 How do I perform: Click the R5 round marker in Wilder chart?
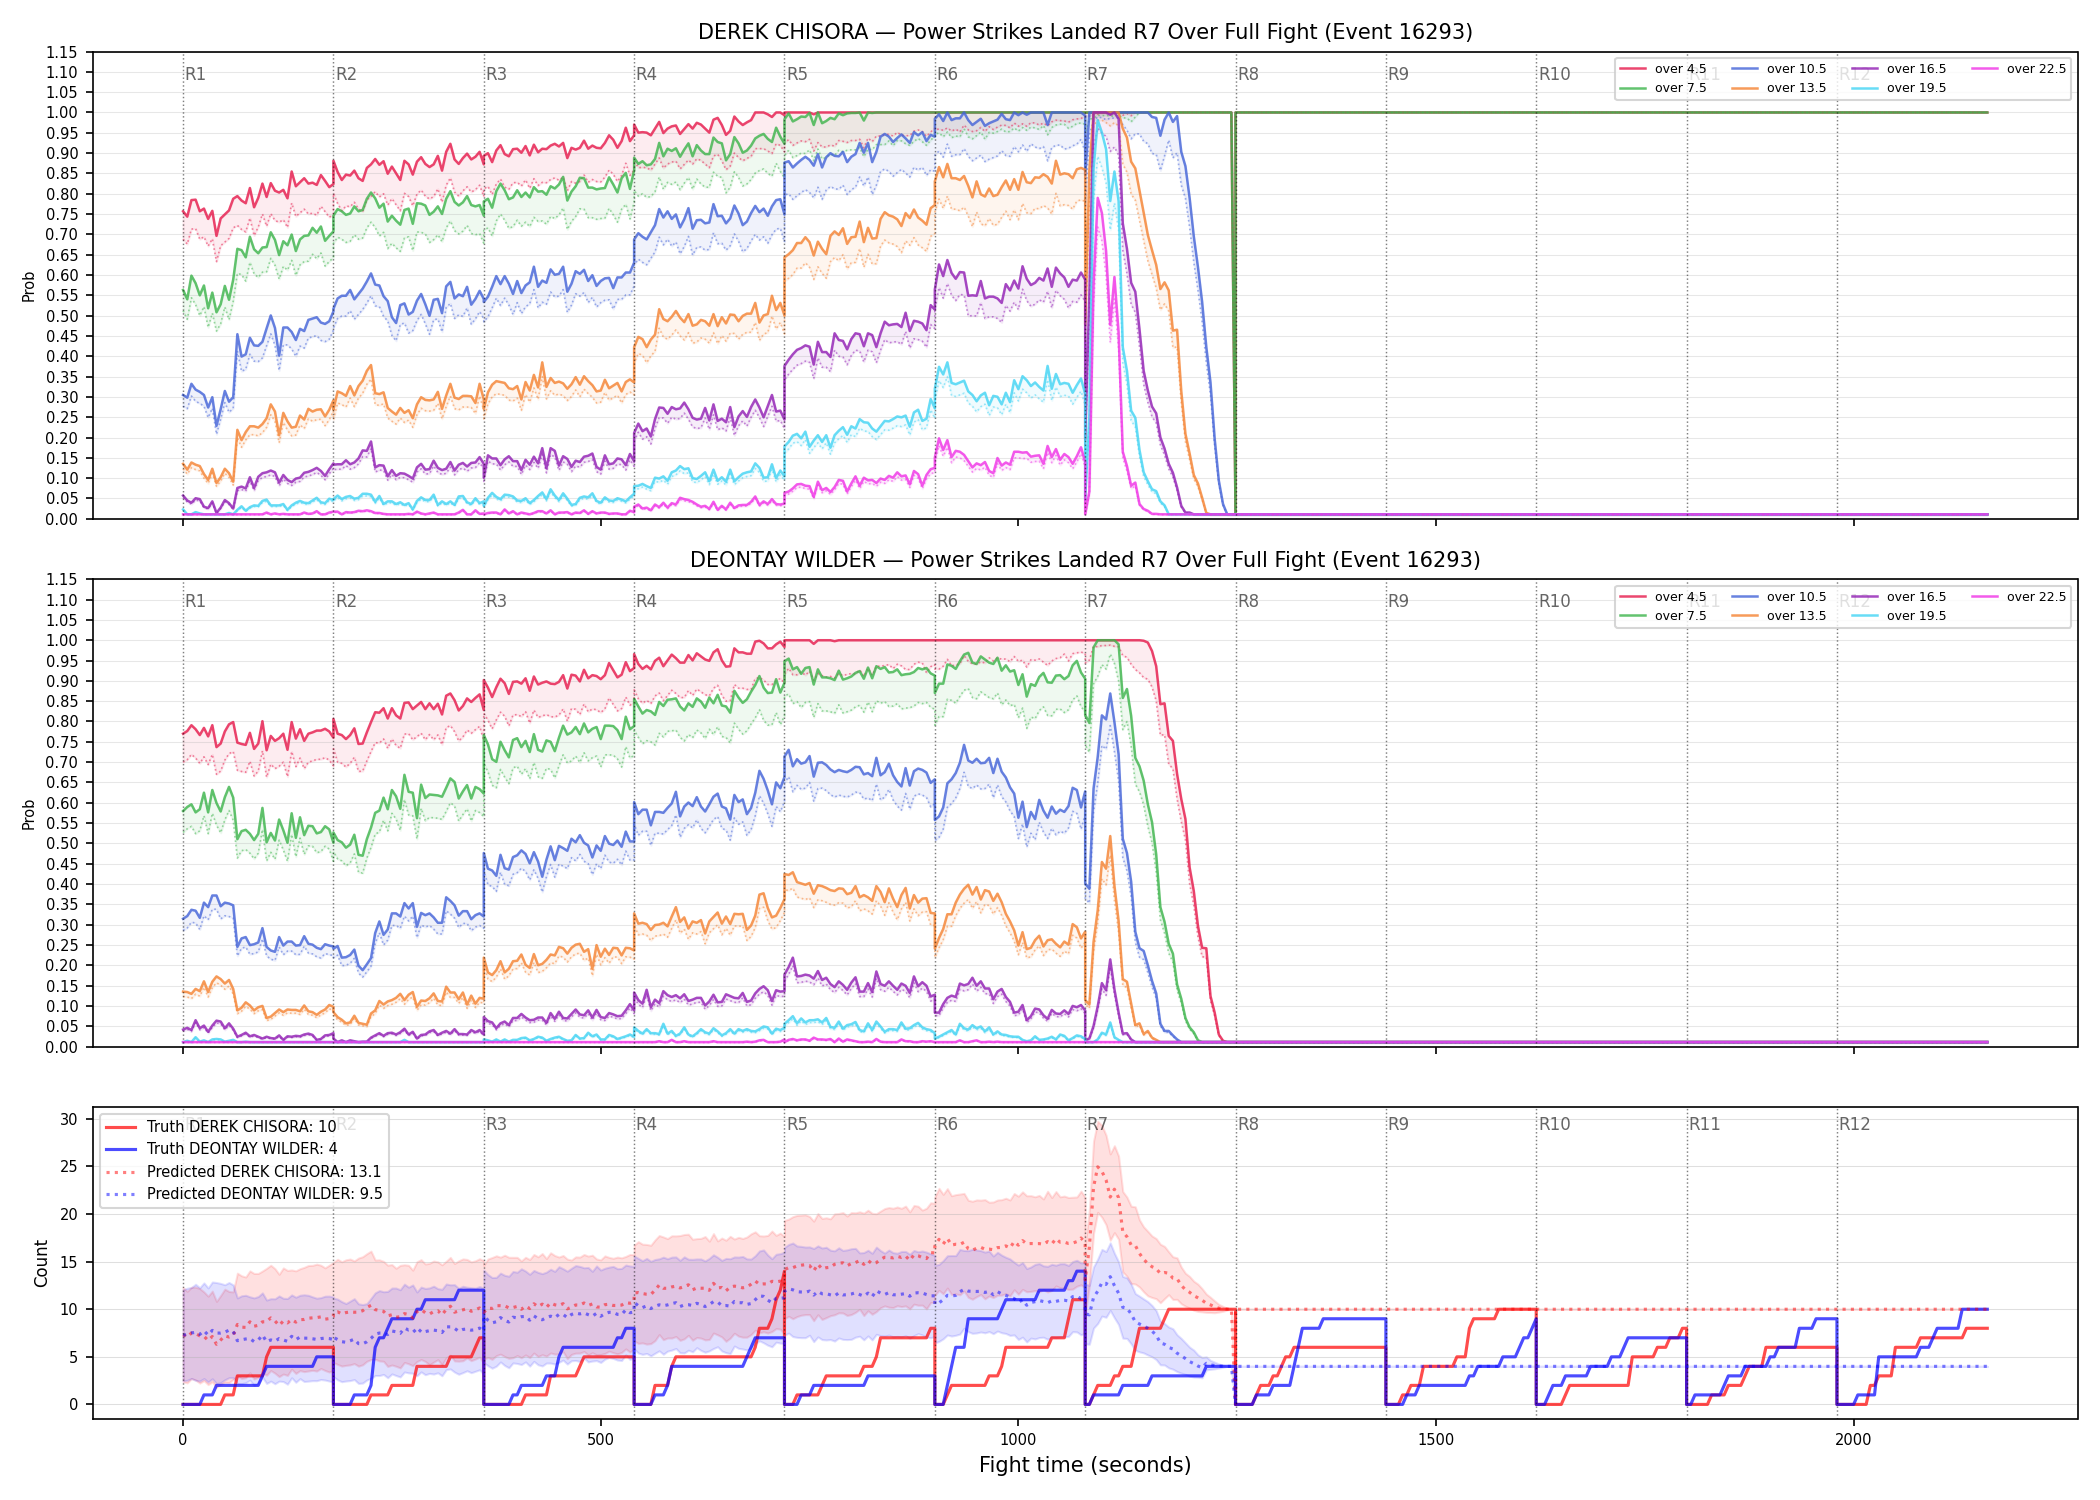(797, 601)
